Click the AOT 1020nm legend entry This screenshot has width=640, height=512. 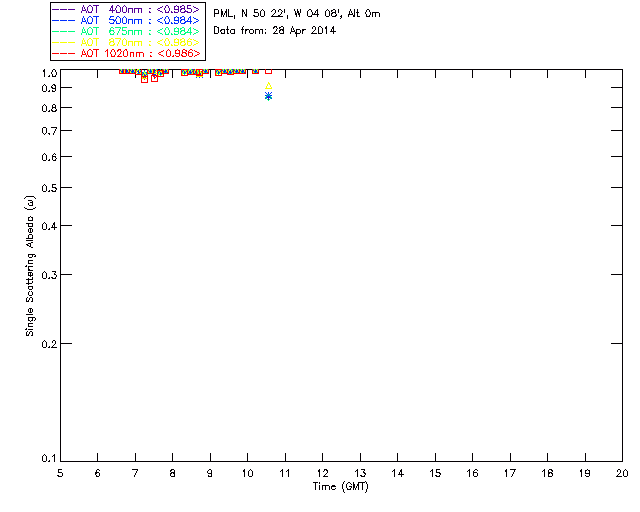coord(126,53)
